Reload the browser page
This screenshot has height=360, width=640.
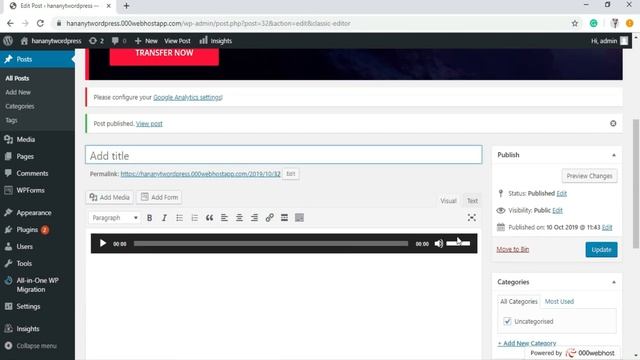click(40, 23)
